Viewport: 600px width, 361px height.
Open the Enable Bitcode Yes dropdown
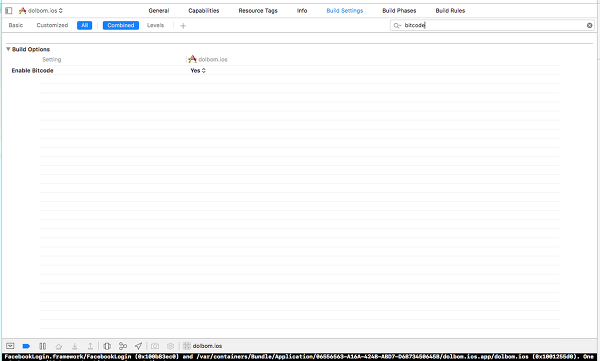(198, 70)
